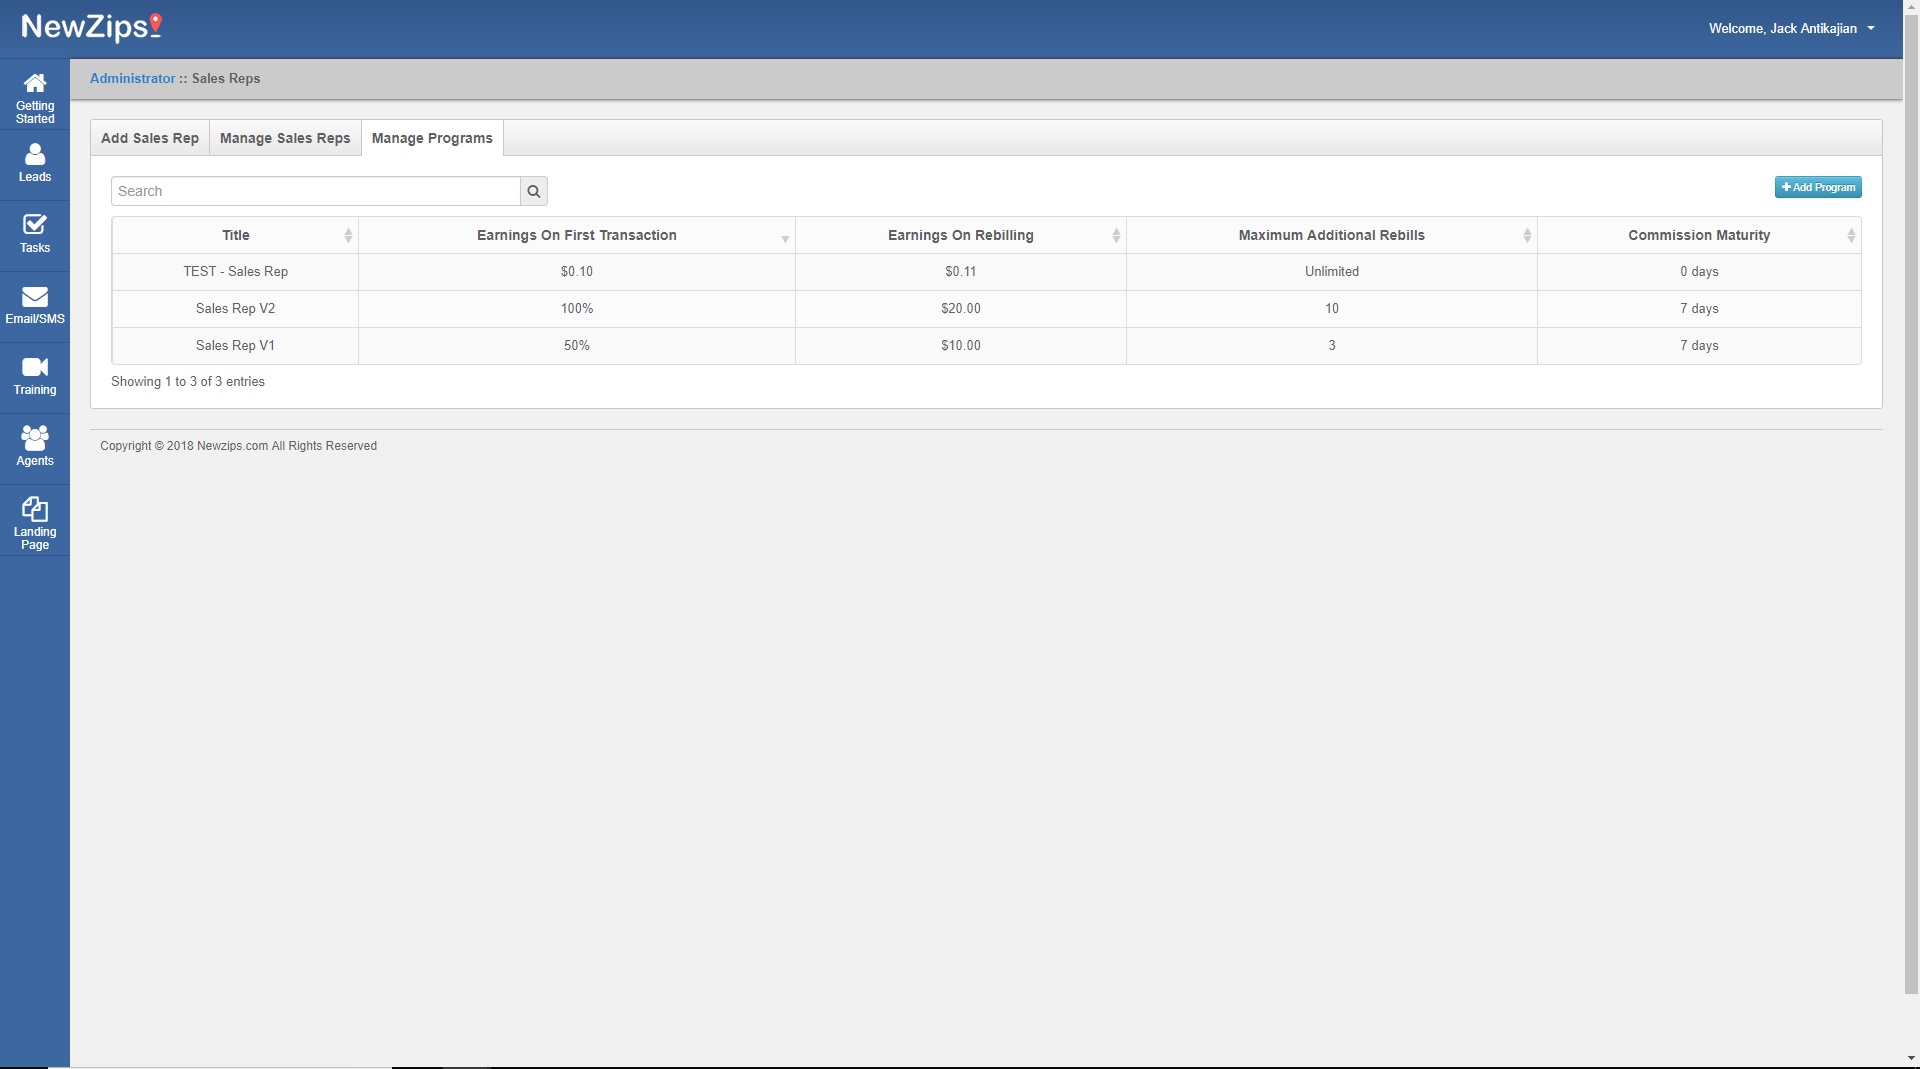Click the NewZips logo

coord(91,27)
